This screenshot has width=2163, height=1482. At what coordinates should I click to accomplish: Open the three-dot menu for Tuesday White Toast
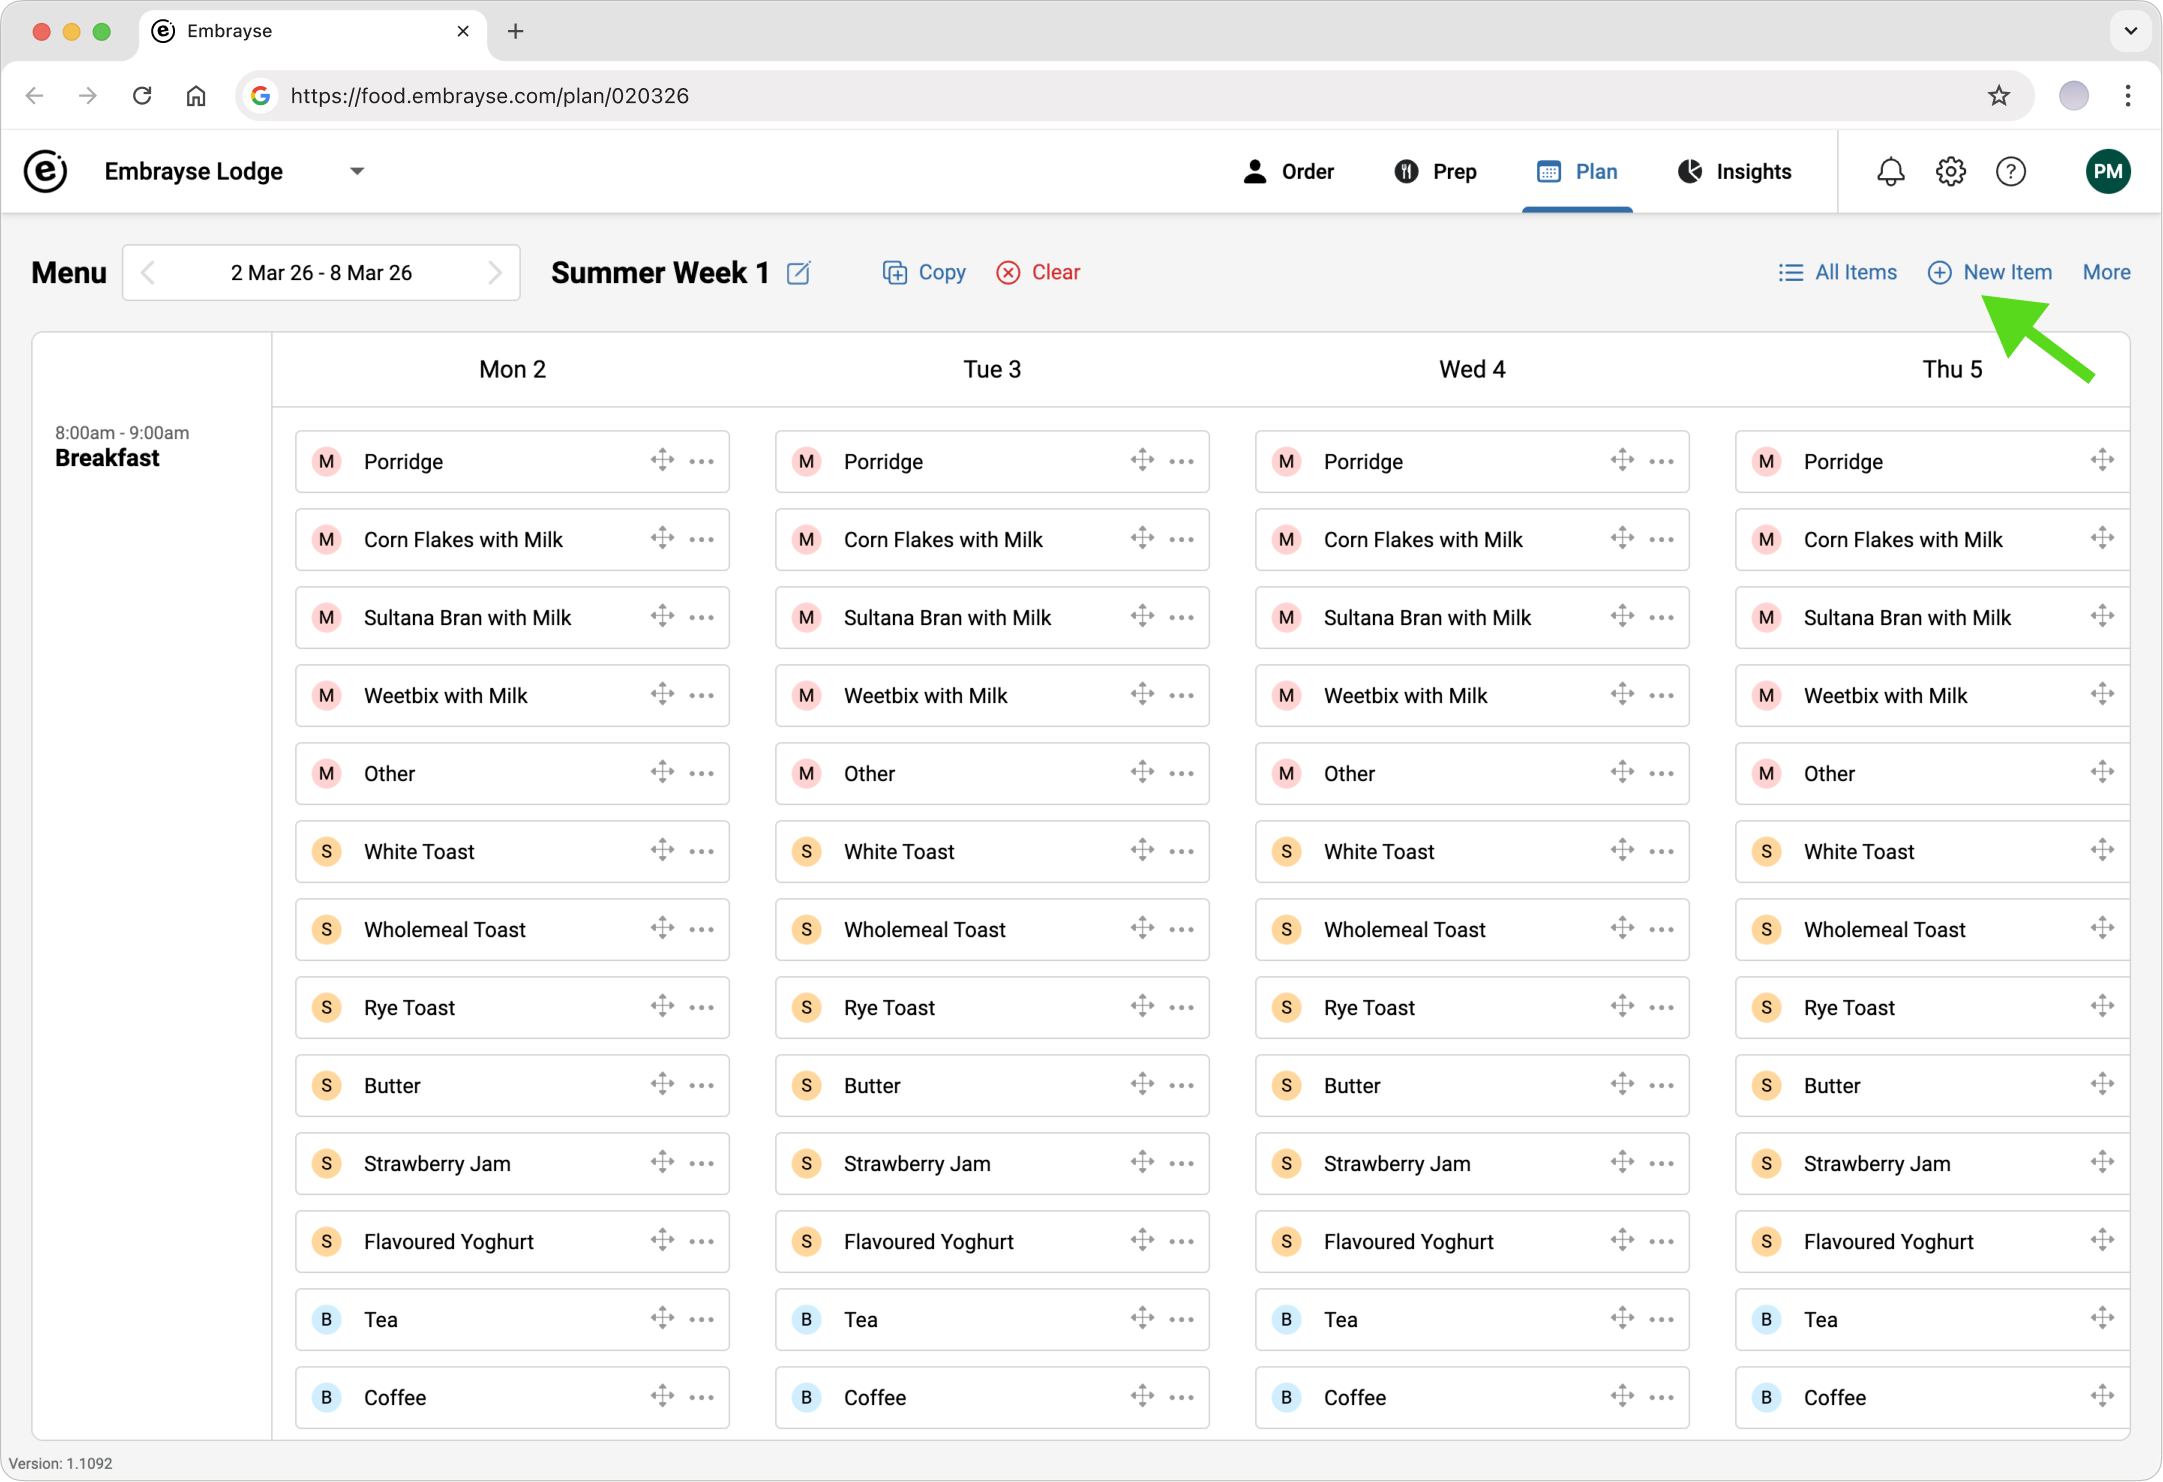pyautogui.click(x=1182, y=852)
